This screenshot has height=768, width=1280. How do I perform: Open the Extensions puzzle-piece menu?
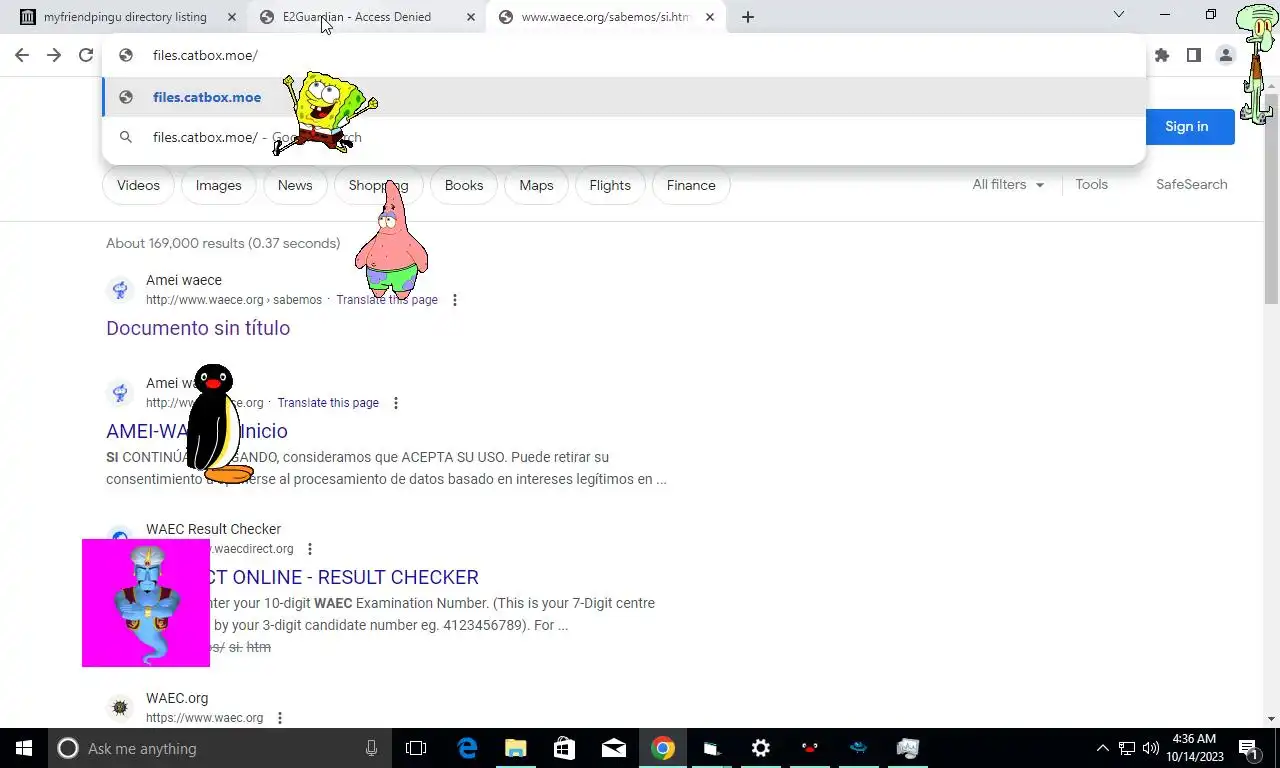(1161, 55)
